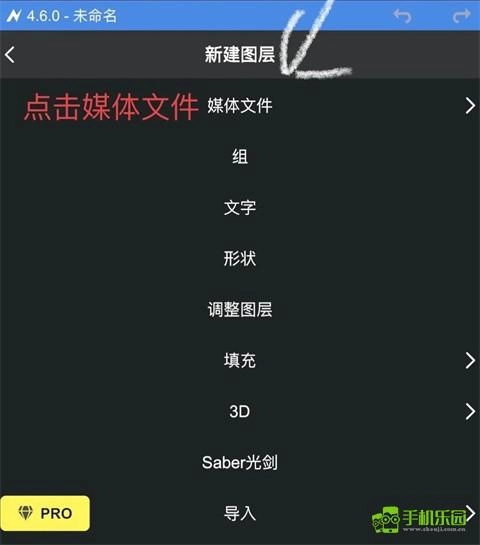Expand the 填充 submenu chevron
Image resolution: width=480 pixels, height=545 pixels.
pyautogui.click(x=470, y=360)
